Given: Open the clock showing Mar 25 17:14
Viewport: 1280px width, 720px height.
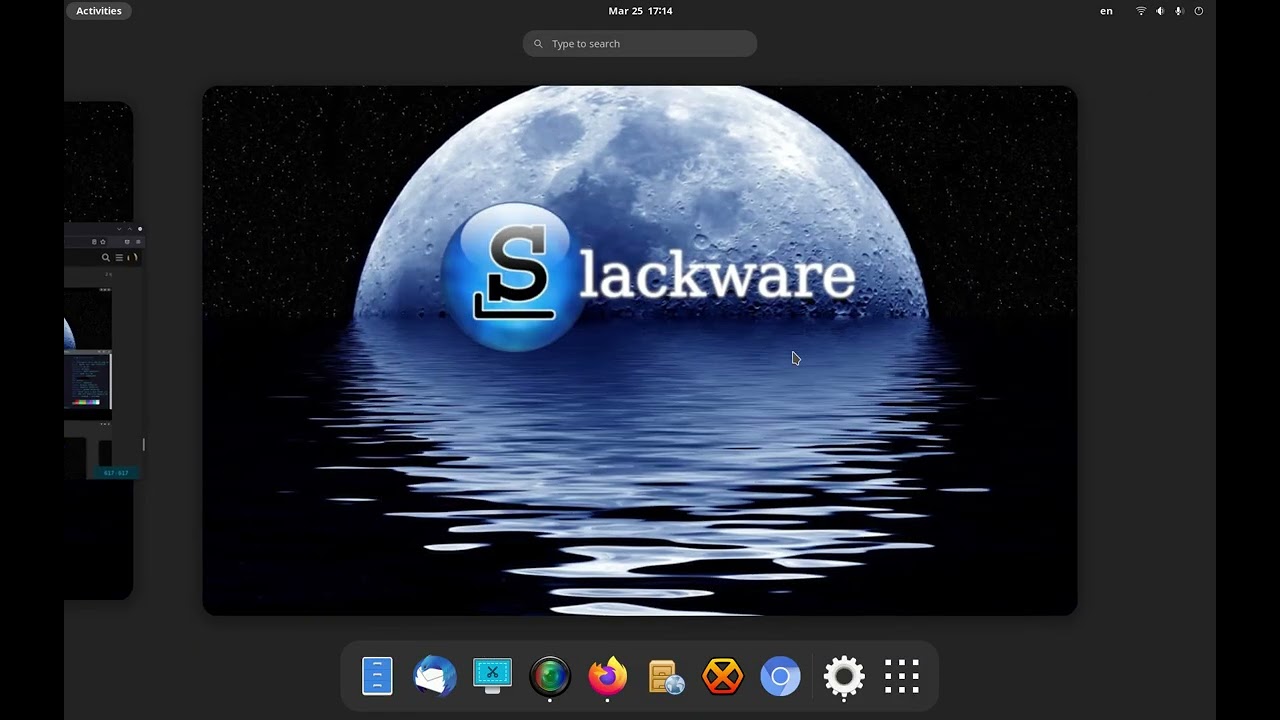Looking at the screenshot, I should point(640,11).
